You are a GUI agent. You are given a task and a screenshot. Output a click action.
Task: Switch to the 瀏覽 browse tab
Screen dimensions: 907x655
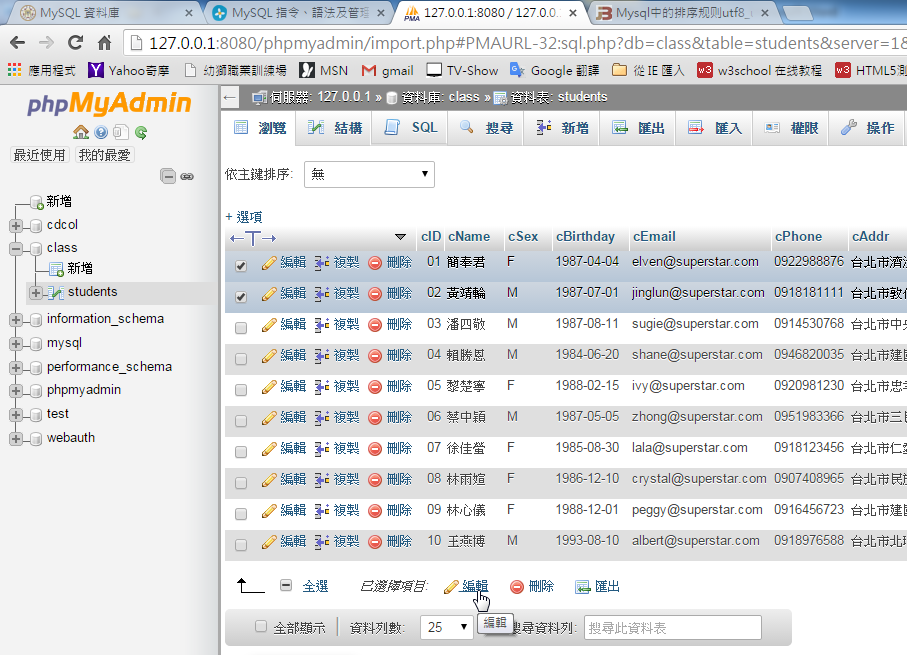[259, 128]
